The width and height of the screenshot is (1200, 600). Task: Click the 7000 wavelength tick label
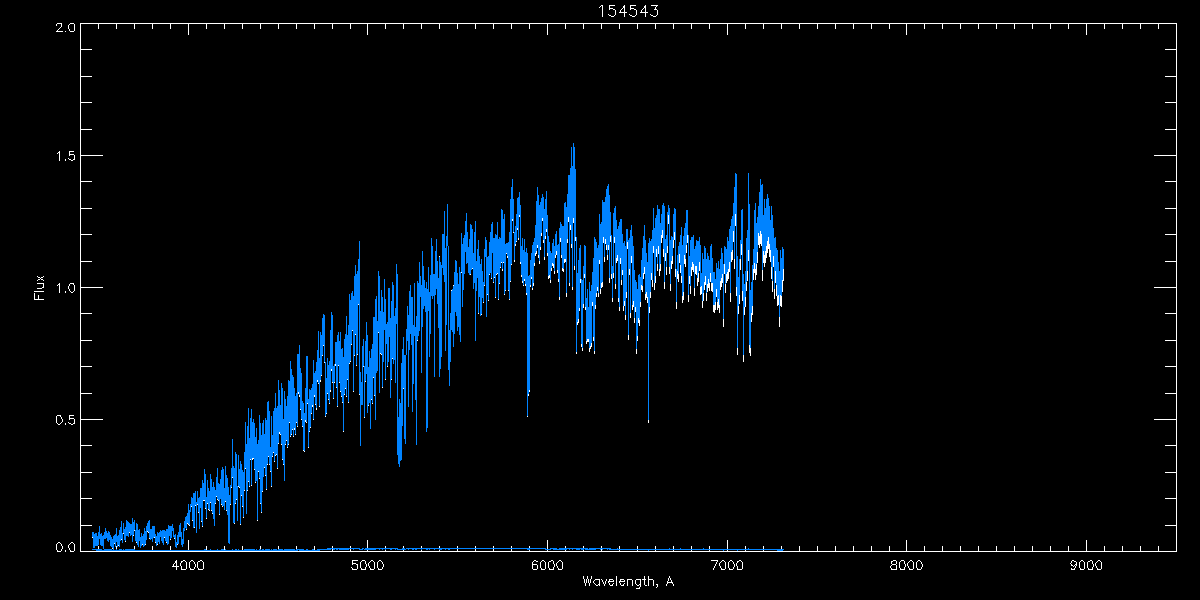point(727,565)
